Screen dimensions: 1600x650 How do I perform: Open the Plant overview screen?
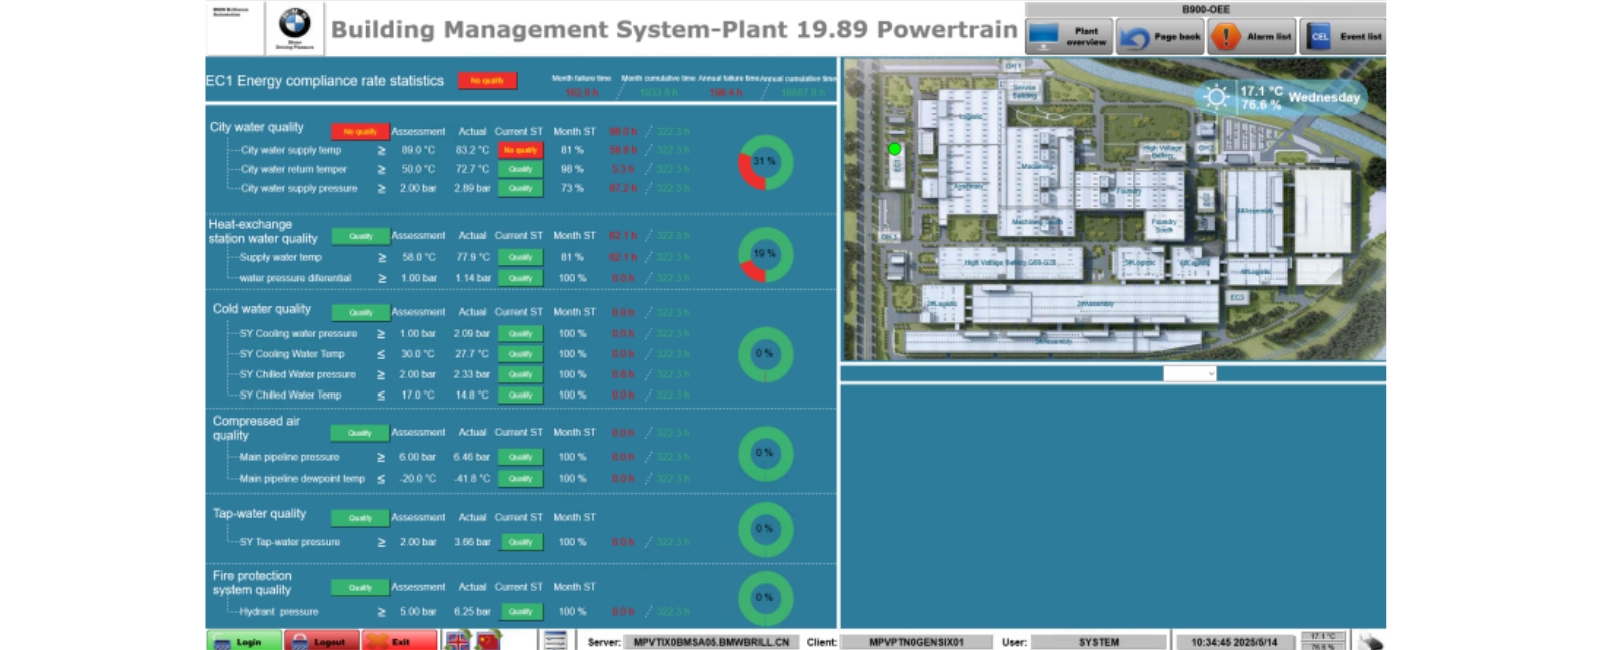(x=1069, y=37)
